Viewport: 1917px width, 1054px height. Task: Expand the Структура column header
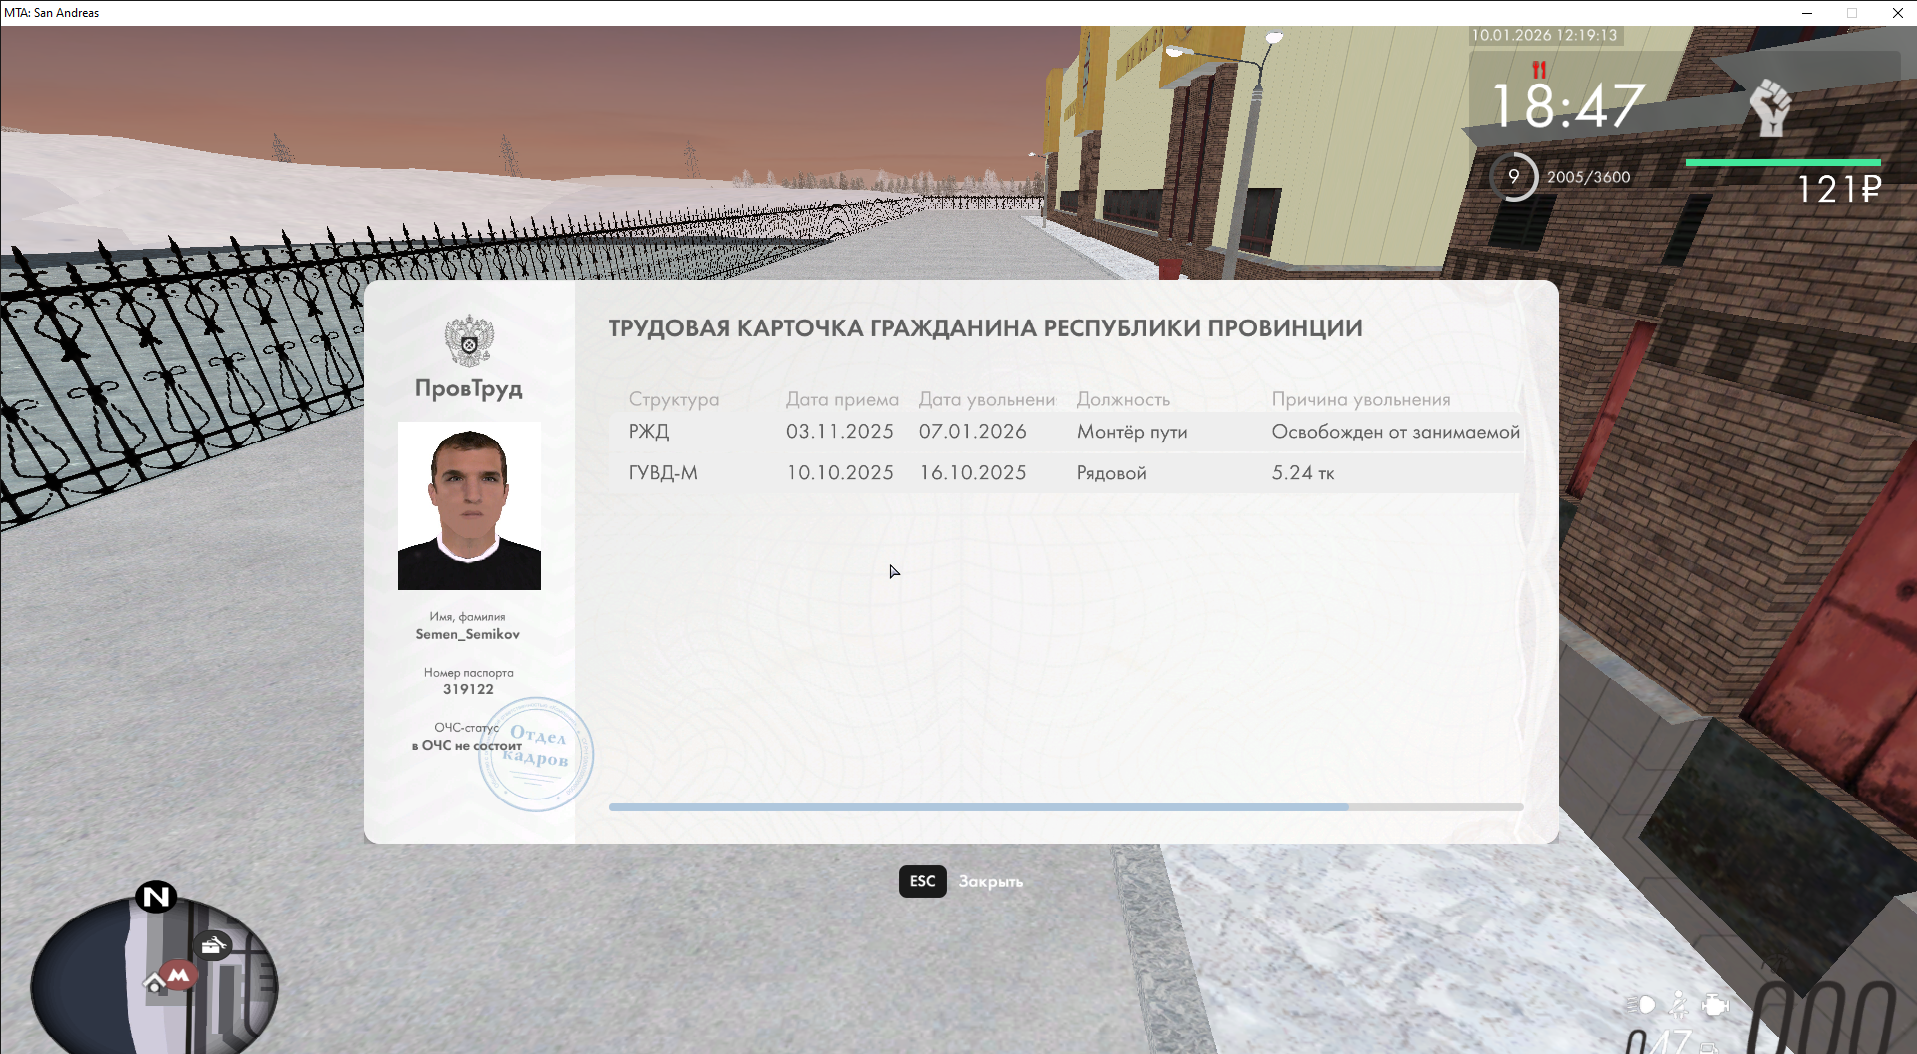[x=673, y=399]
